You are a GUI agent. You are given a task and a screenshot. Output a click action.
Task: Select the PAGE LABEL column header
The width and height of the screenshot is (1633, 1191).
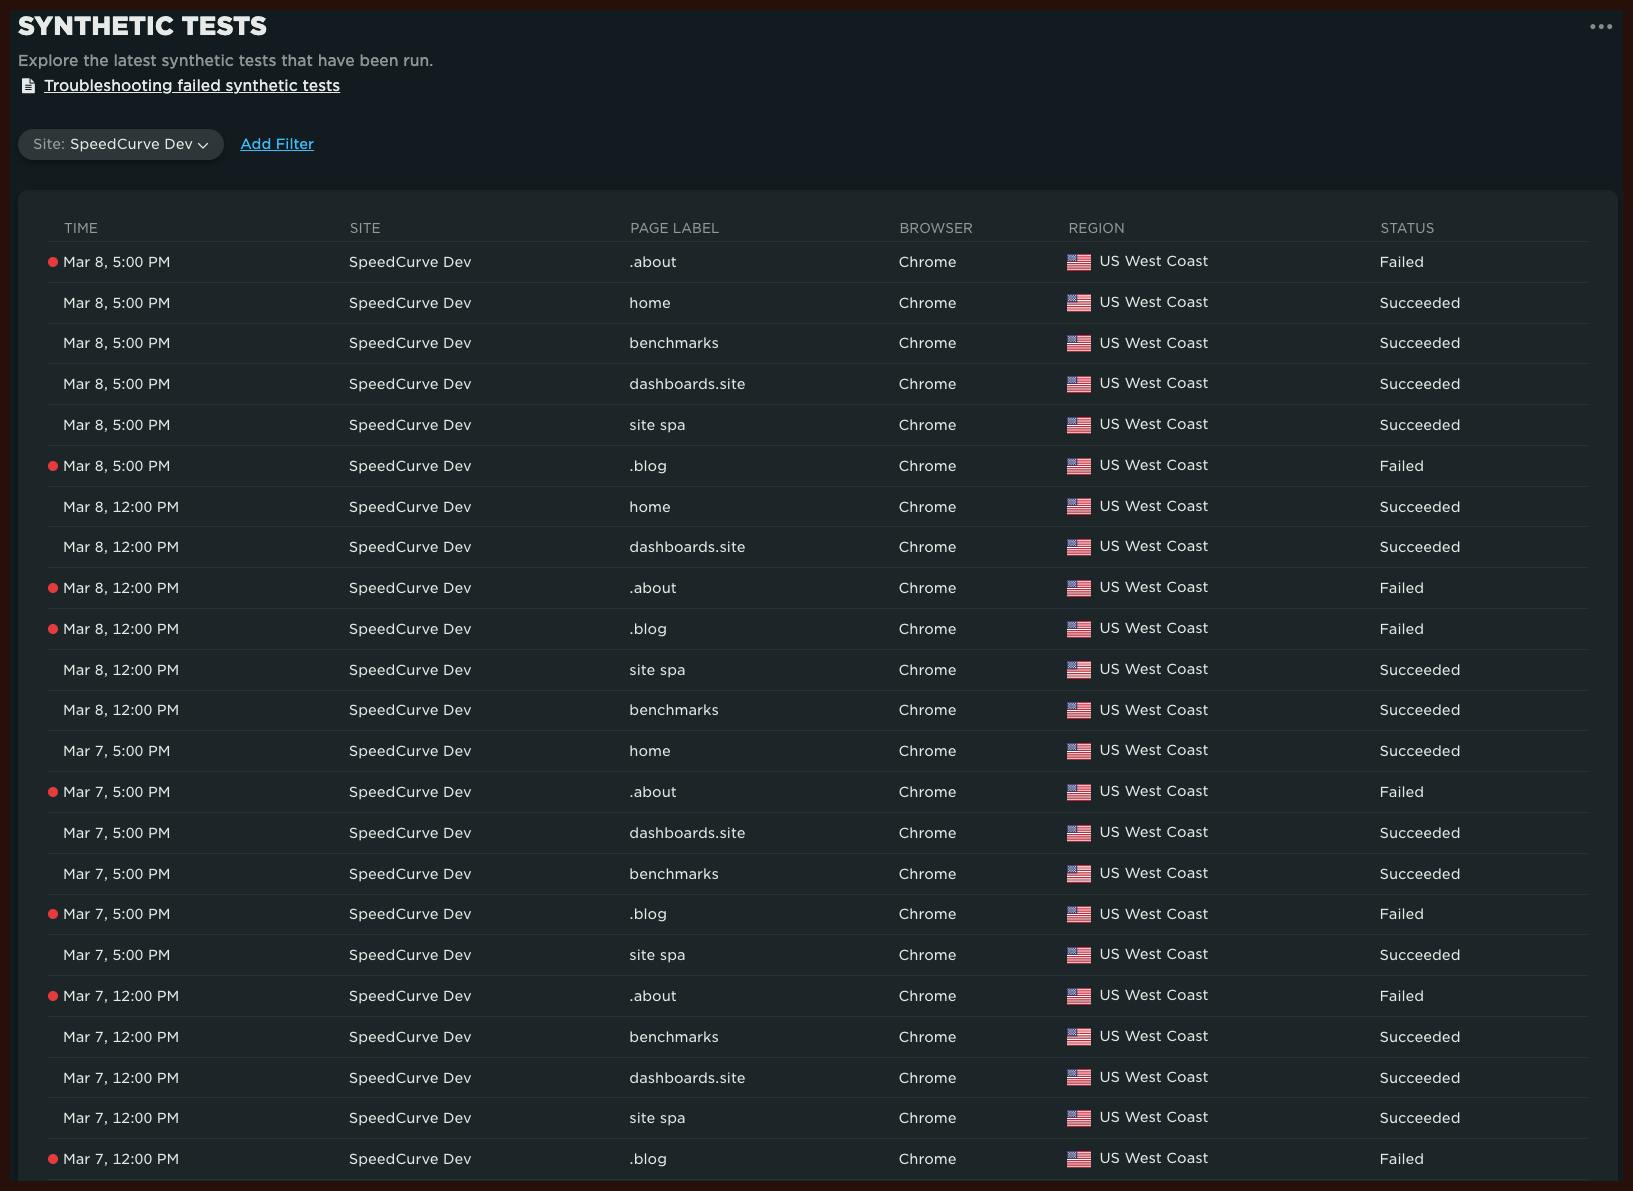(x=674, y=228)
